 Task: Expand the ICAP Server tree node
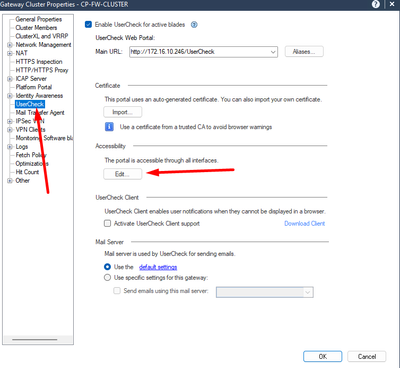(10, 79)
